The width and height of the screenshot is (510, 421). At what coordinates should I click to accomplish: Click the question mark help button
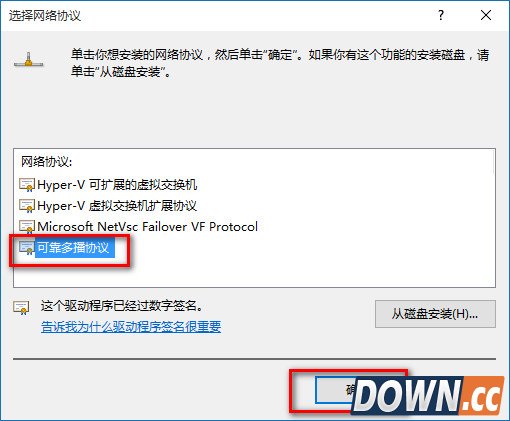(x=441, y=15)
